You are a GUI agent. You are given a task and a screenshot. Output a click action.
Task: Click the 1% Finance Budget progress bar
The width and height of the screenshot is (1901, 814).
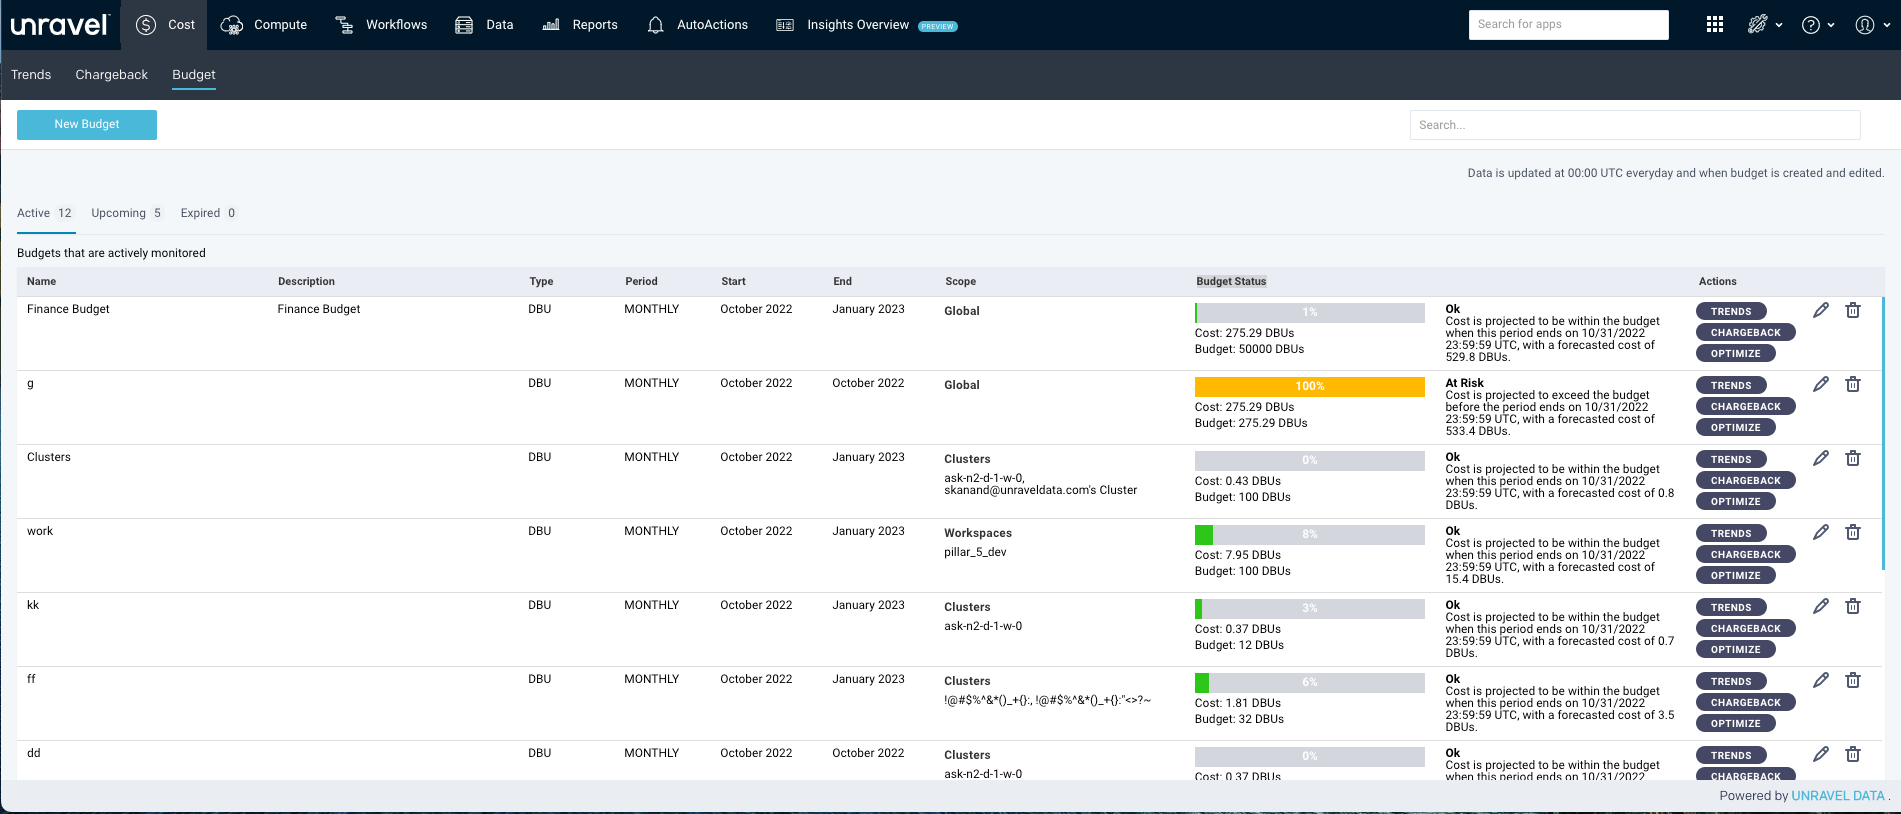pos(1310,313)
